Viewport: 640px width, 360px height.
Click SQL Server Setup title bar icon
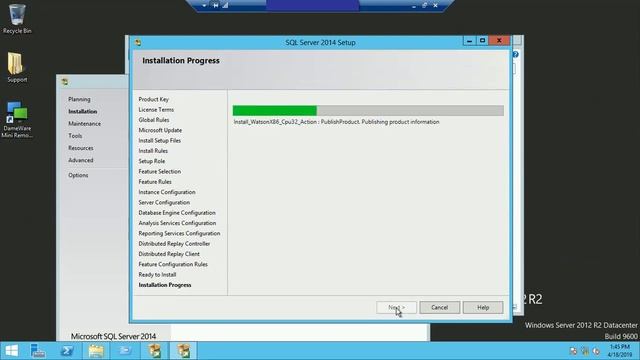click(x=138, y=42)
